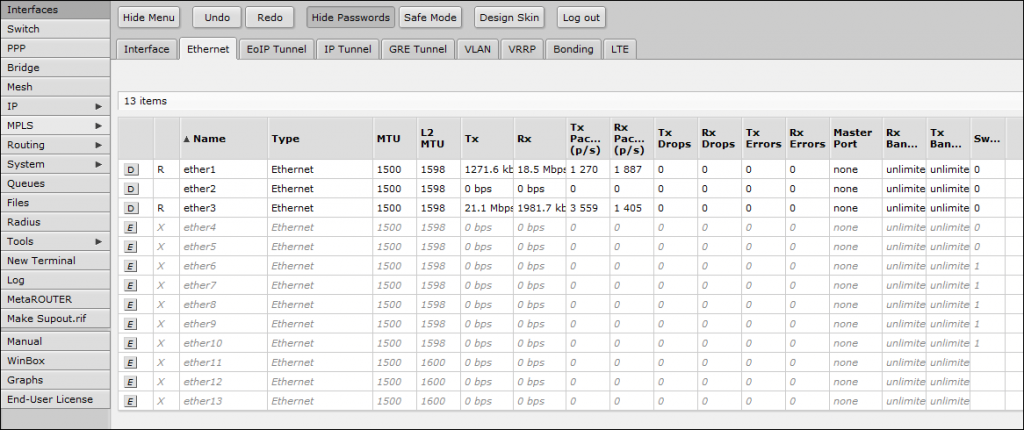Sort table by Type column header
Image resolution: width=1024 pixels, height=430 pixels.
pyautogui.click(x=320, y=139)
